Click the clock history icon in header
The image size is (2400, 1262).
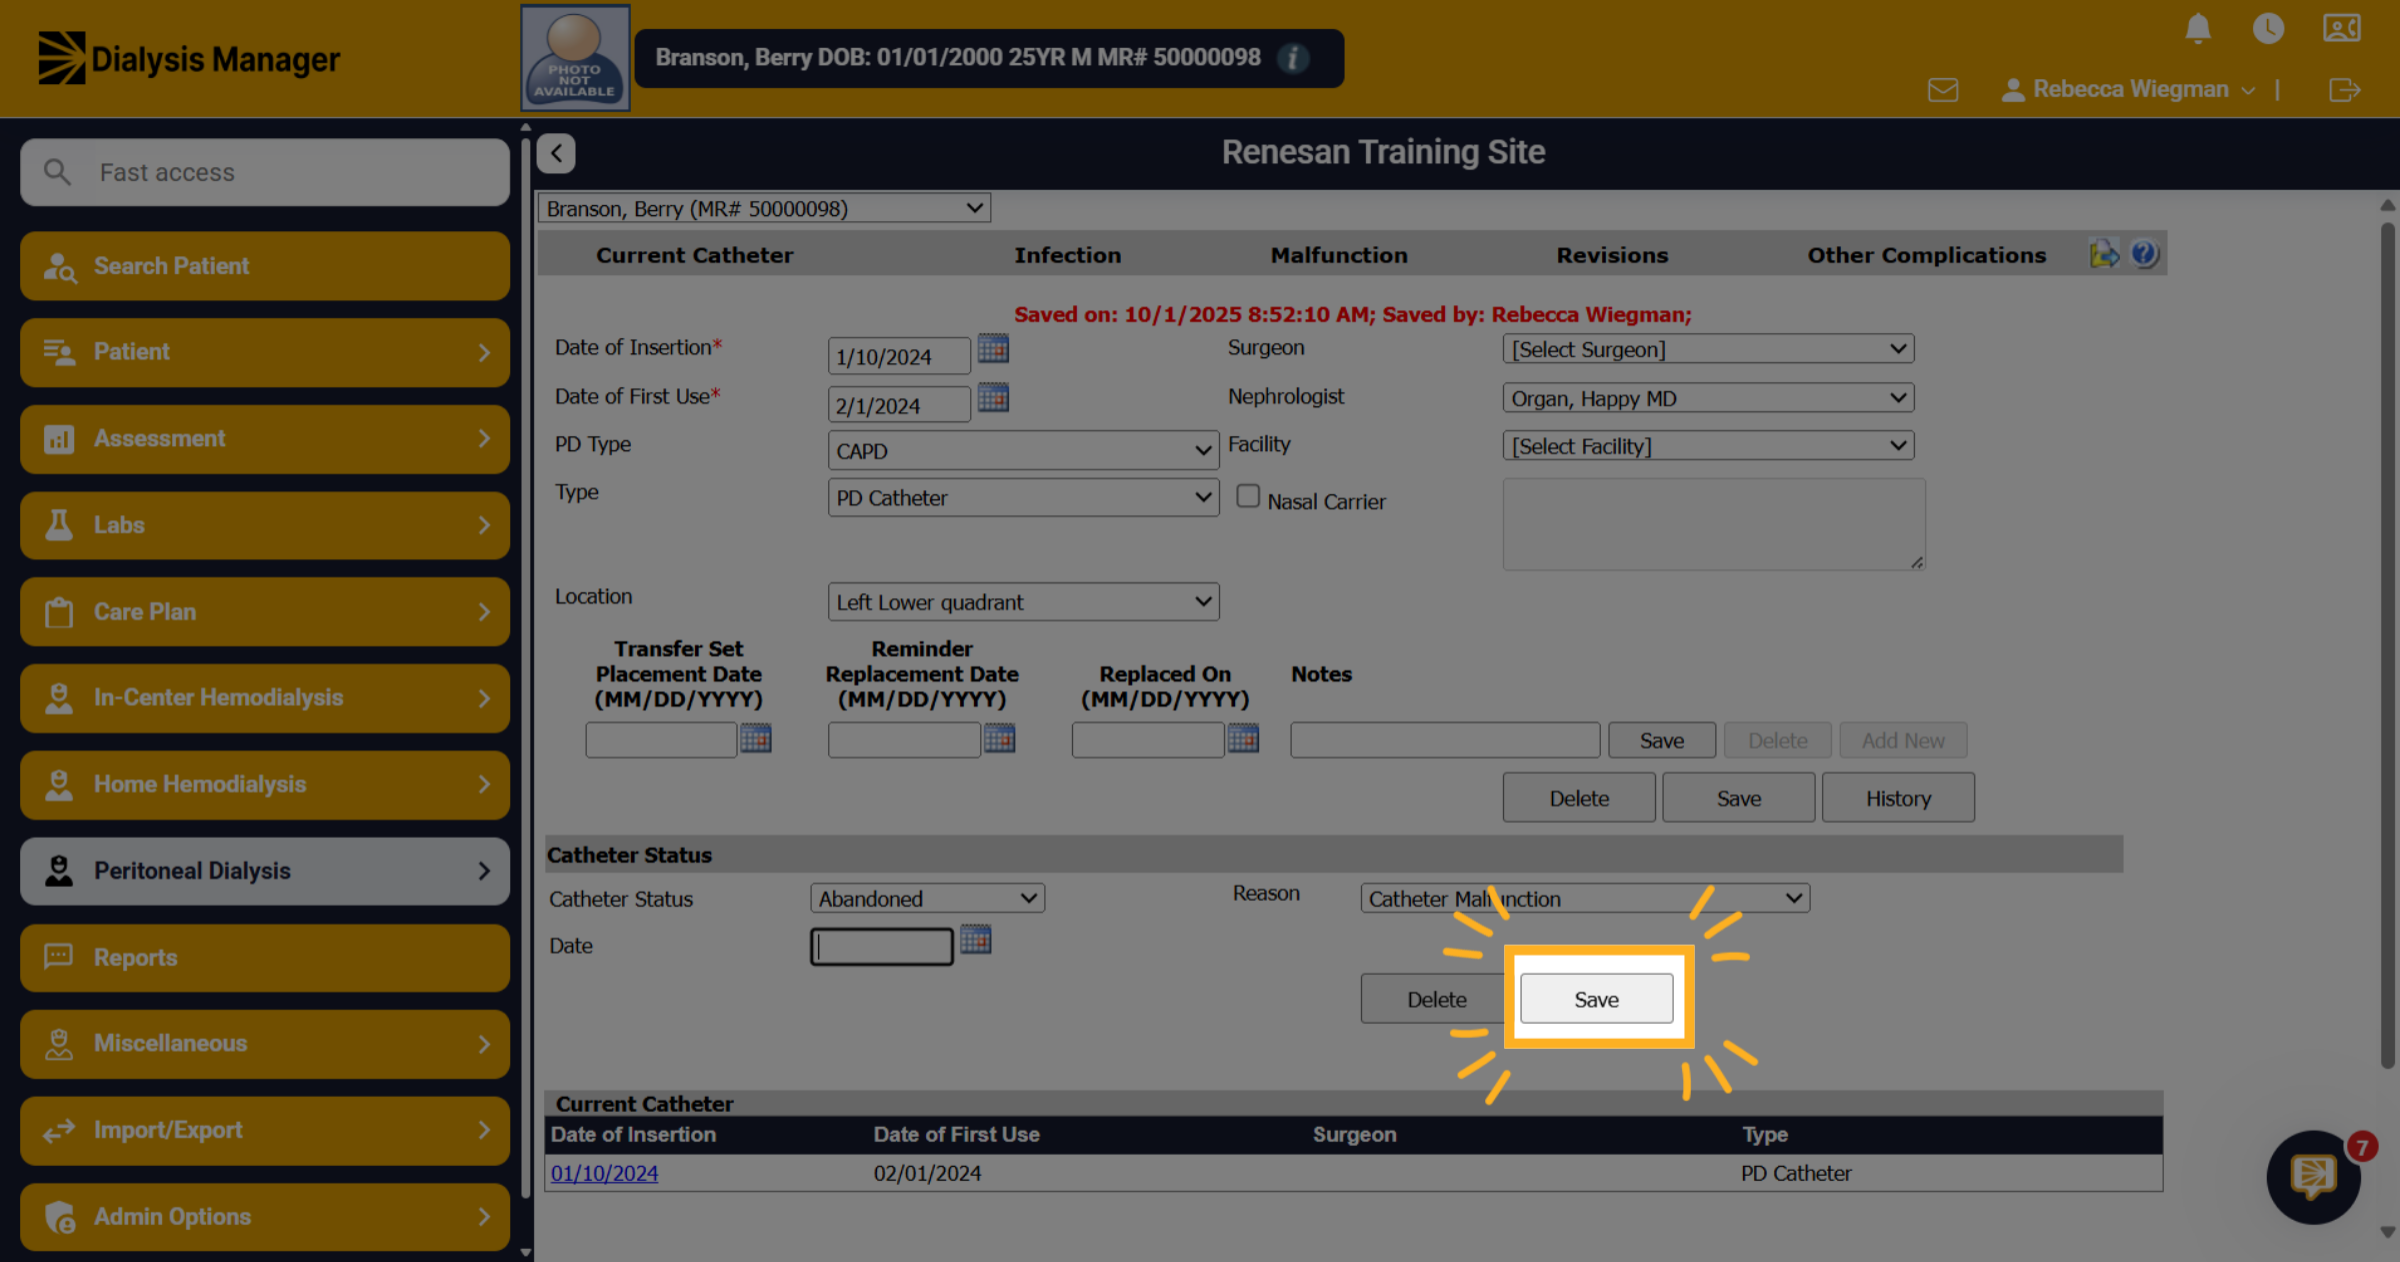point(2268,28)
